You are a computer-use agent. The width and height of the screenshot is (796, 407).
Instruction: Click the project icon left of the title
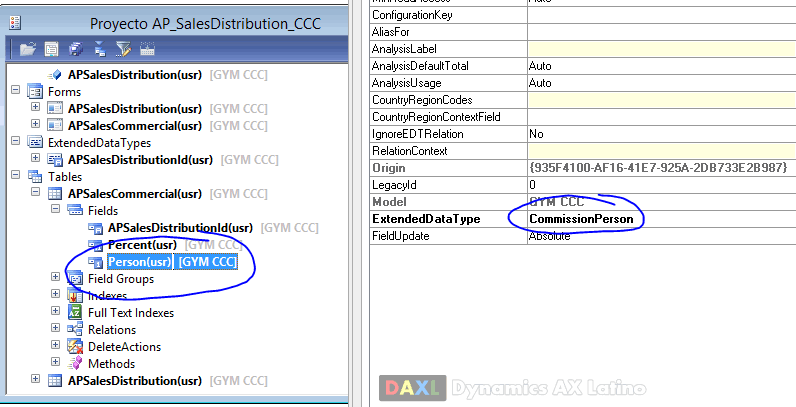15,22
